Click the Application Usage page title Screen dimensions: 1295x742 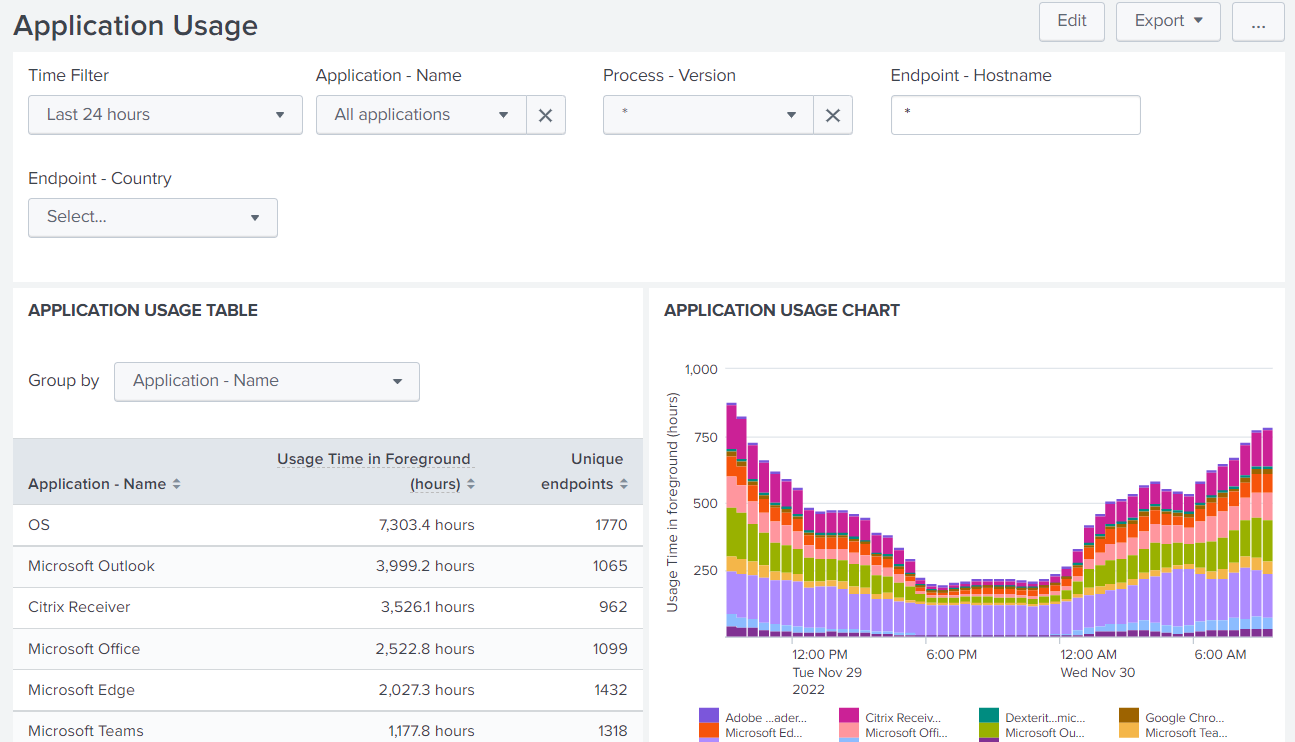tap(135, 26)
